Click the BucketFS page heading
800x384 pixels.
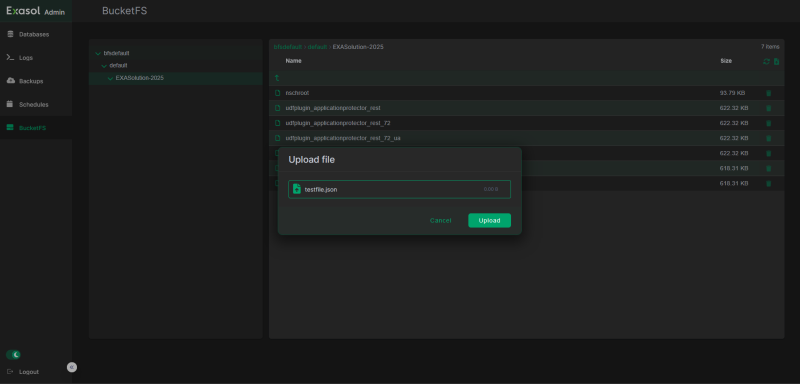124,11
